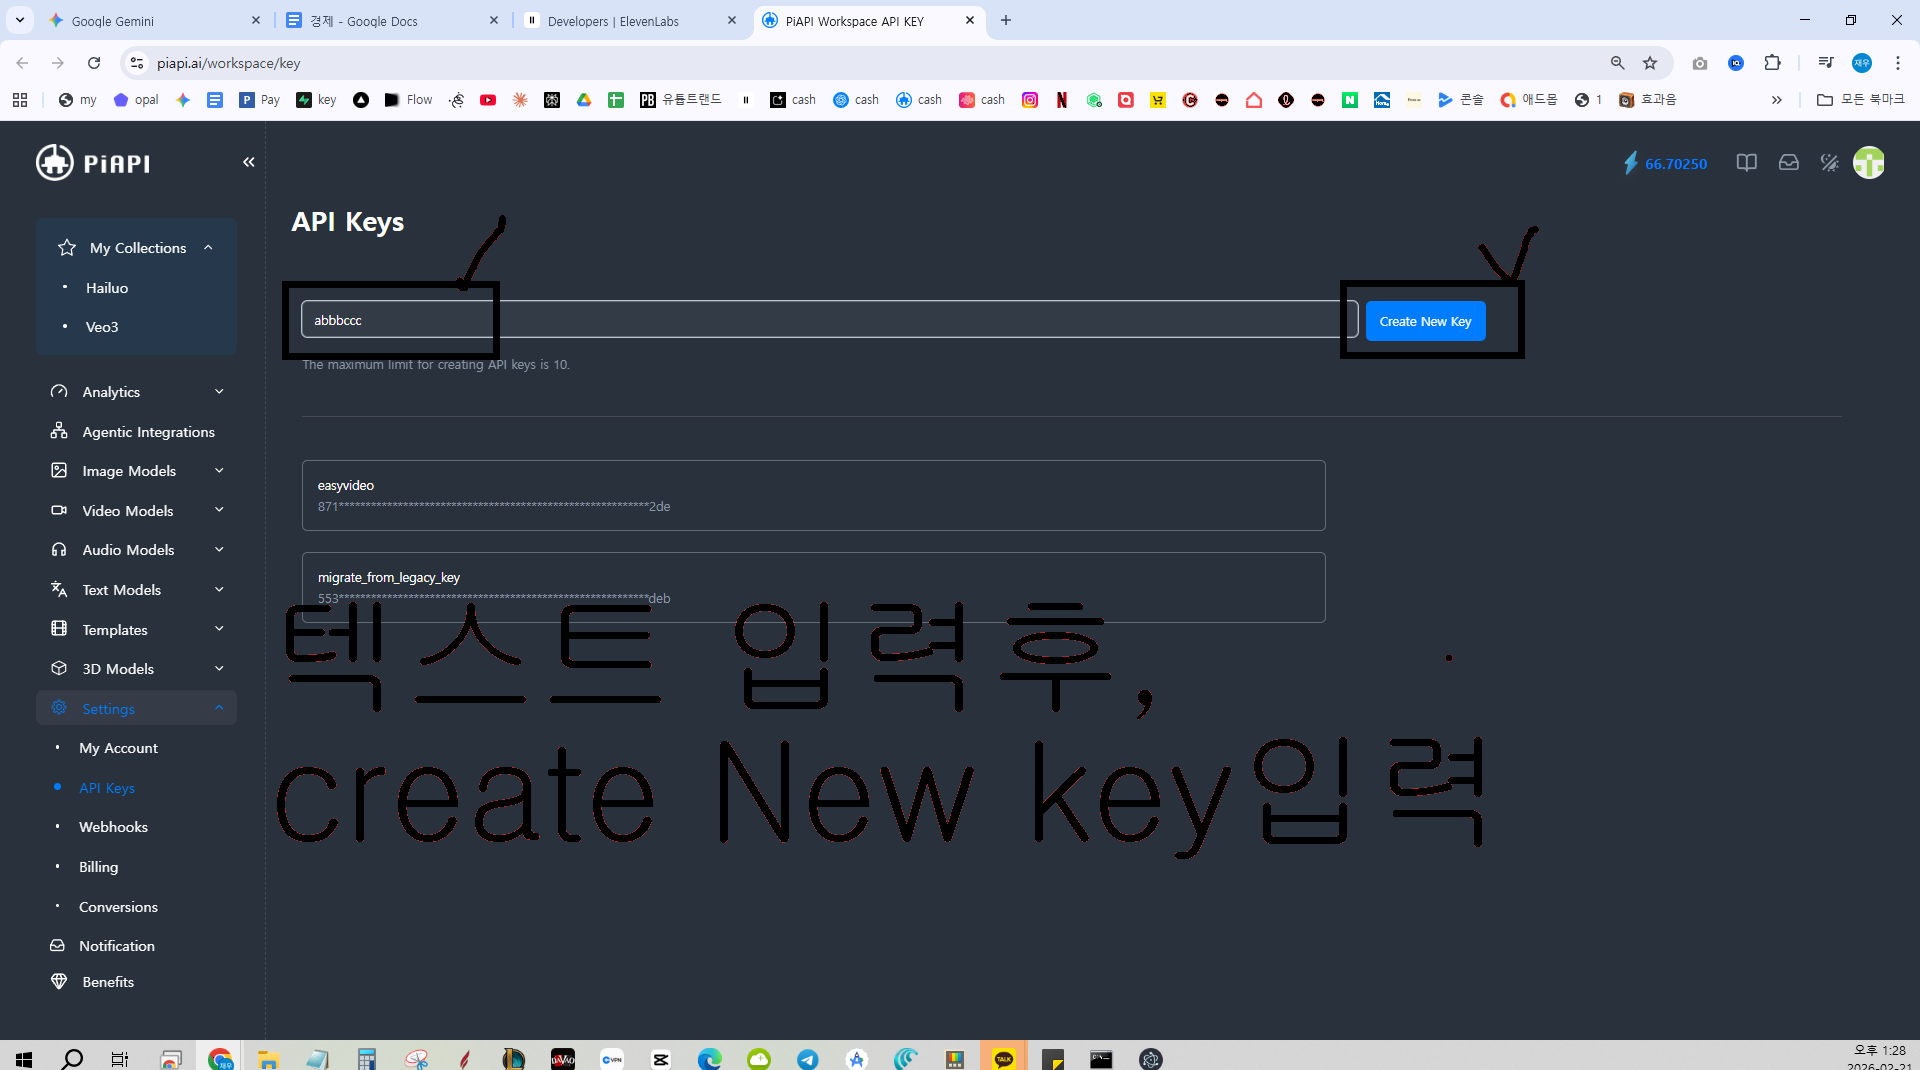Open the user avatar profile menu

click(1868, 163)
